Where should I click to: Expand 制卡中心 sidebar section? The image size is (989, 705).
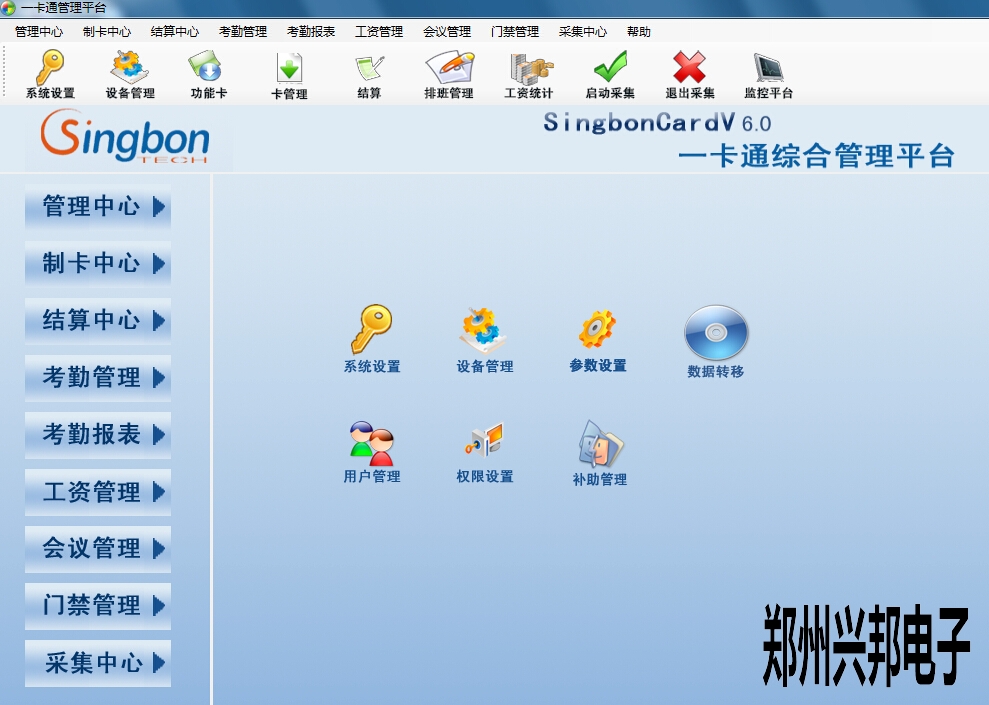coord(98,263)
